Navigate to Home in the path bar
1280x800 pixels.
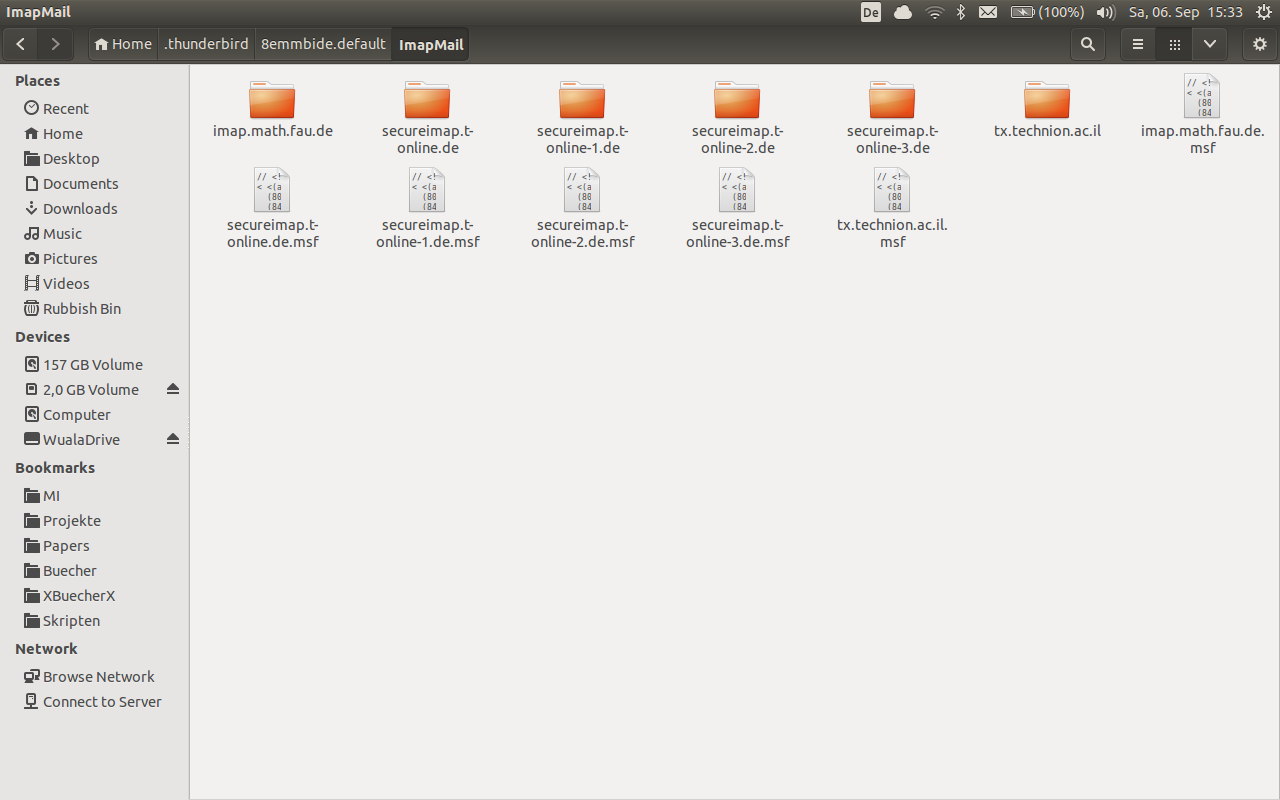123,44
